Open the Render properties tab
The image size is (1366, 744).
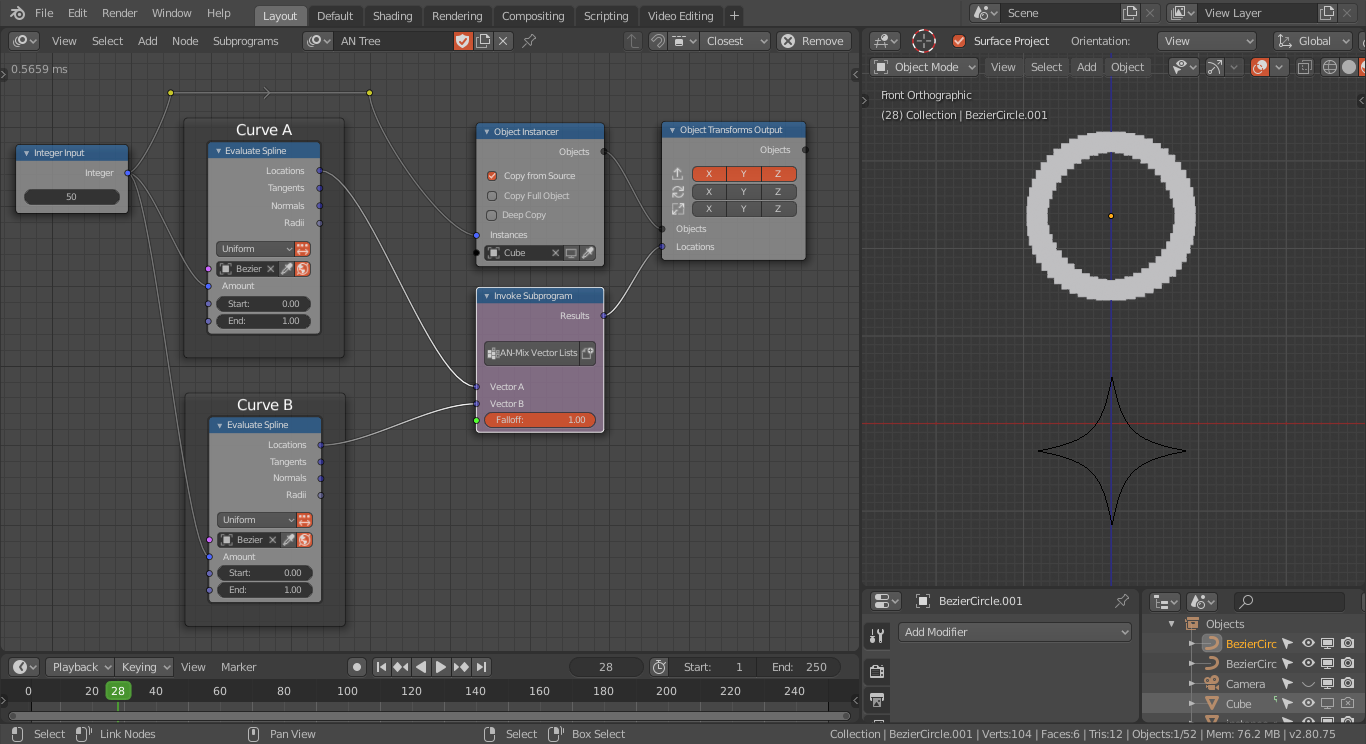[x=877, y=670]
